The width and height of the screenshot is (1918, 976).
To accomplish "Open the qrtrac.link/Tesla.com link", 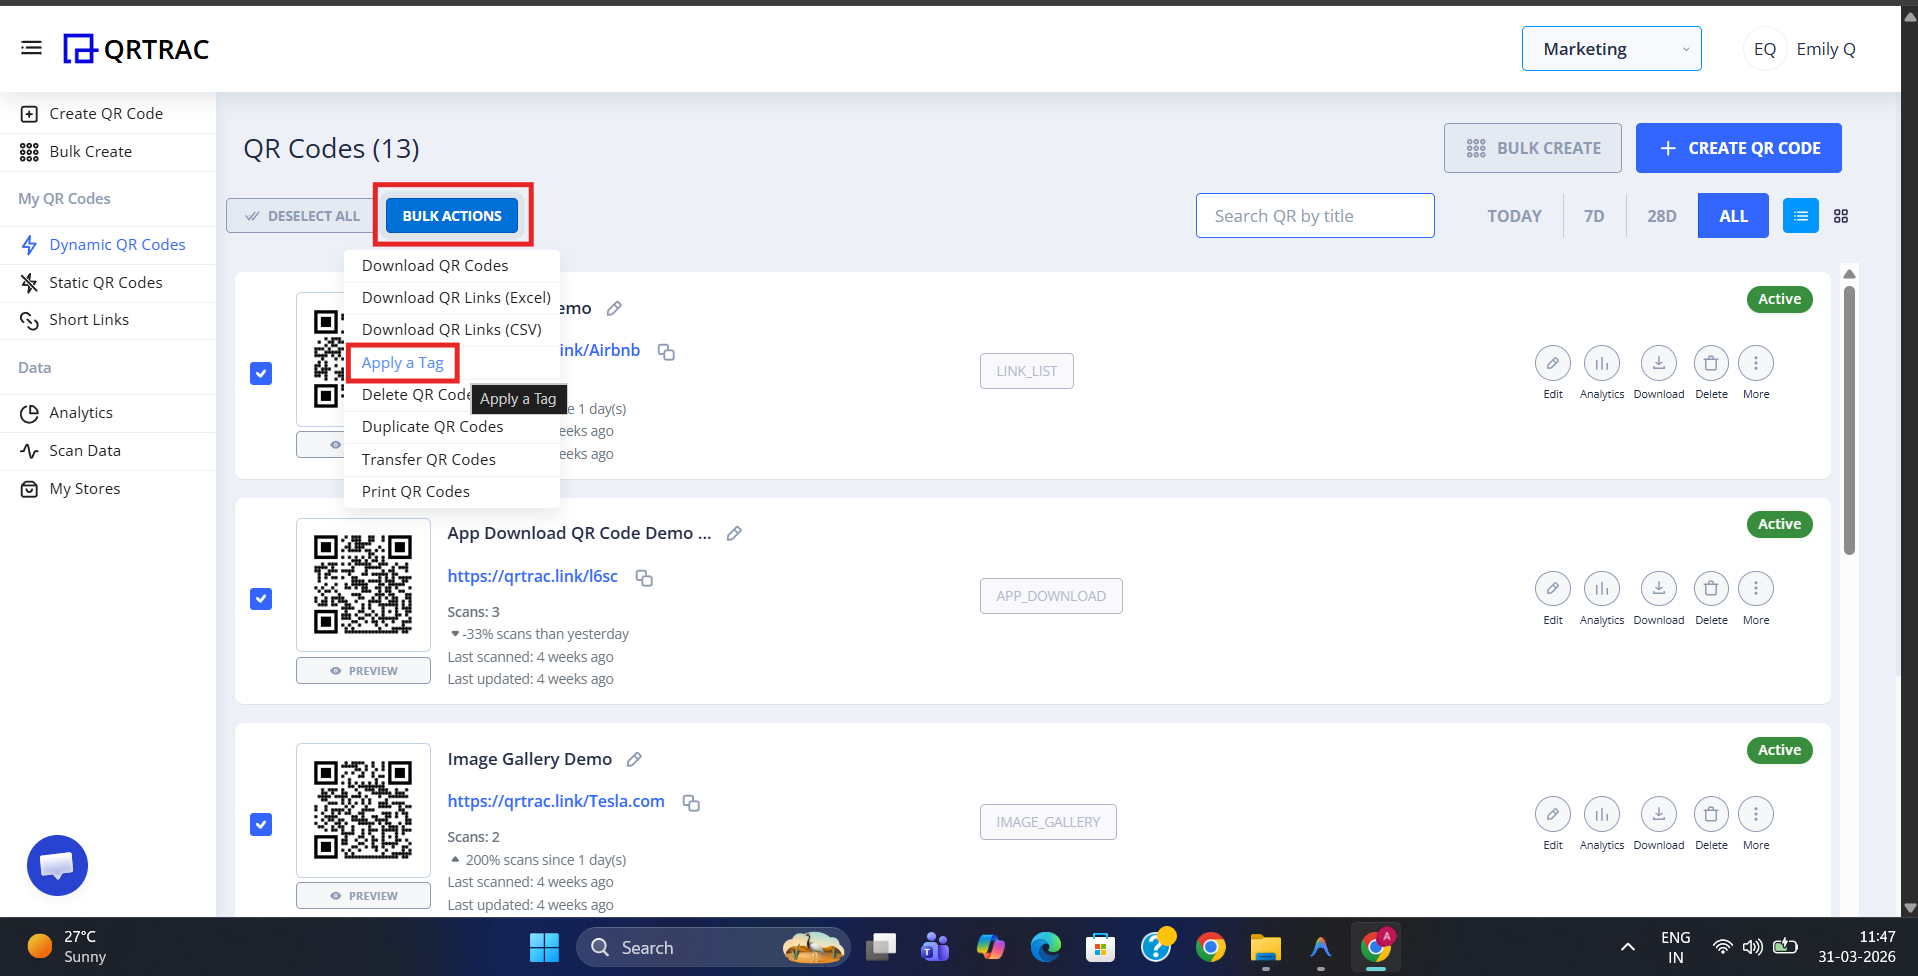I will click(555, 800).
